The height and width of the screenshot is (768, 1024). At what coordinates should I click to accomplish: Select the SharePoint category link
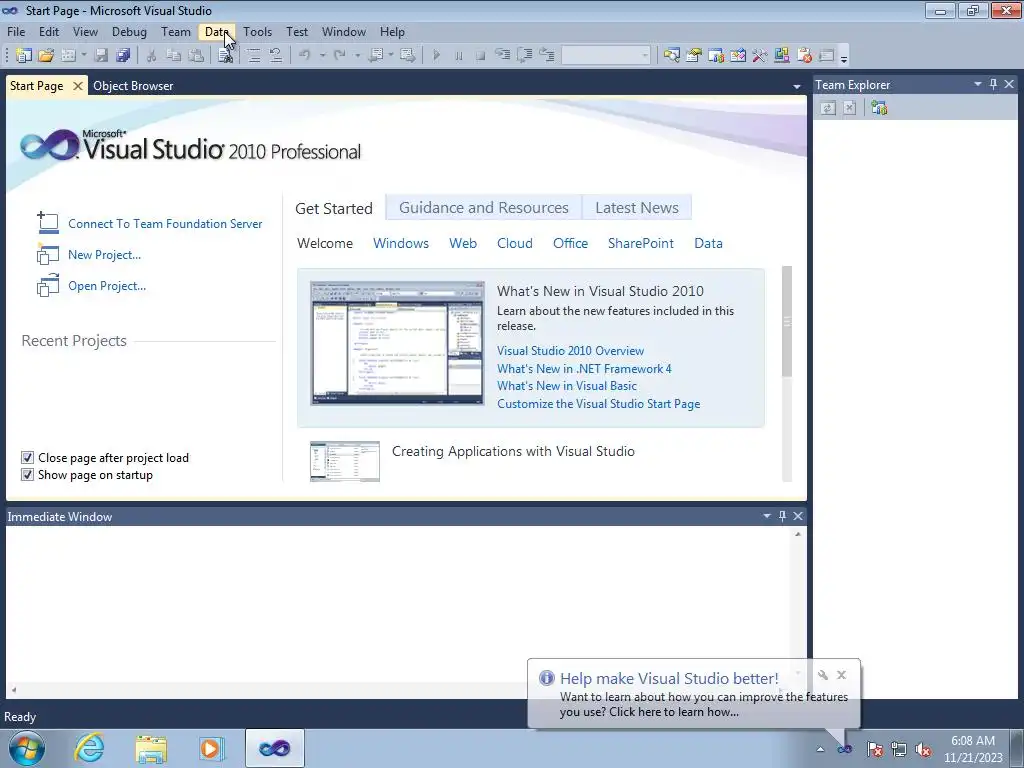click(641, 243)
